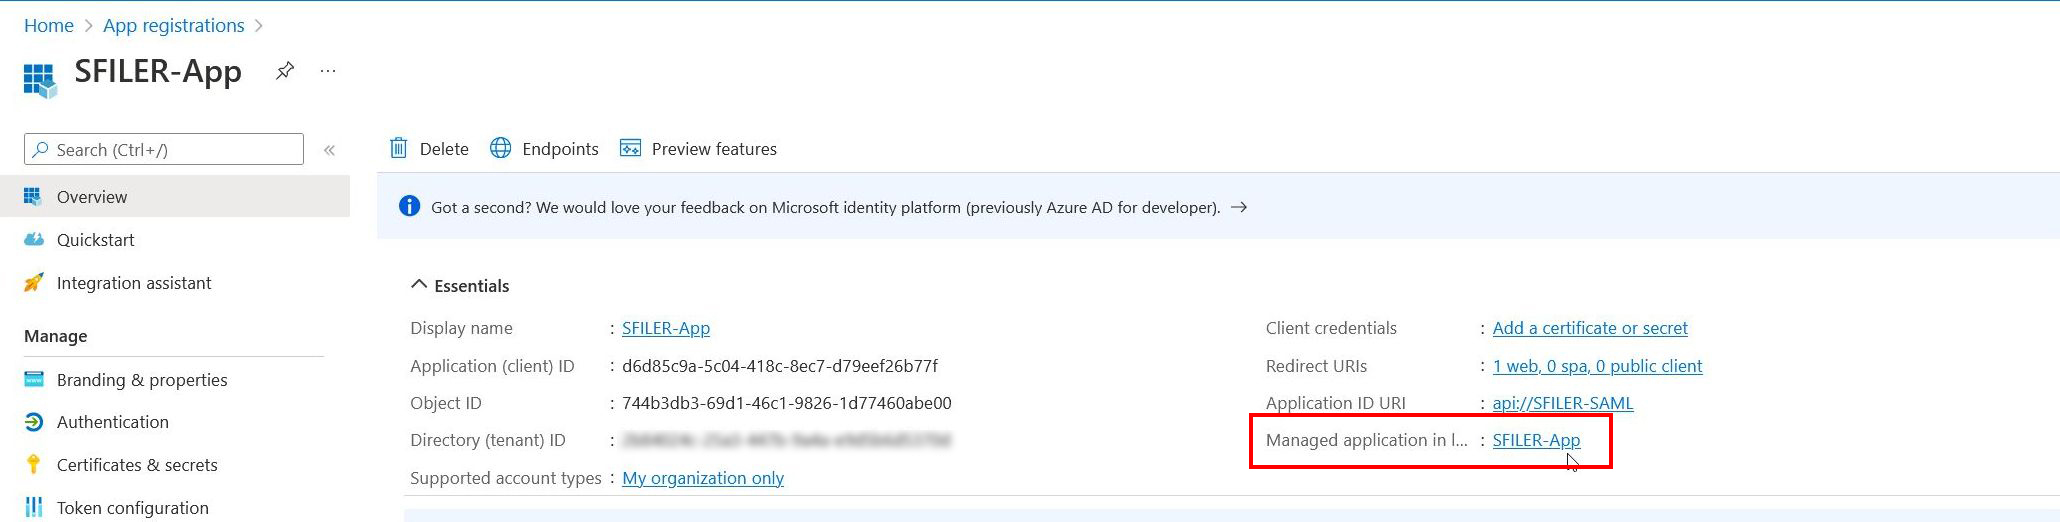The image size is (2060, 522).
Task: Open Authentication settings
Action: click(113, 422)
